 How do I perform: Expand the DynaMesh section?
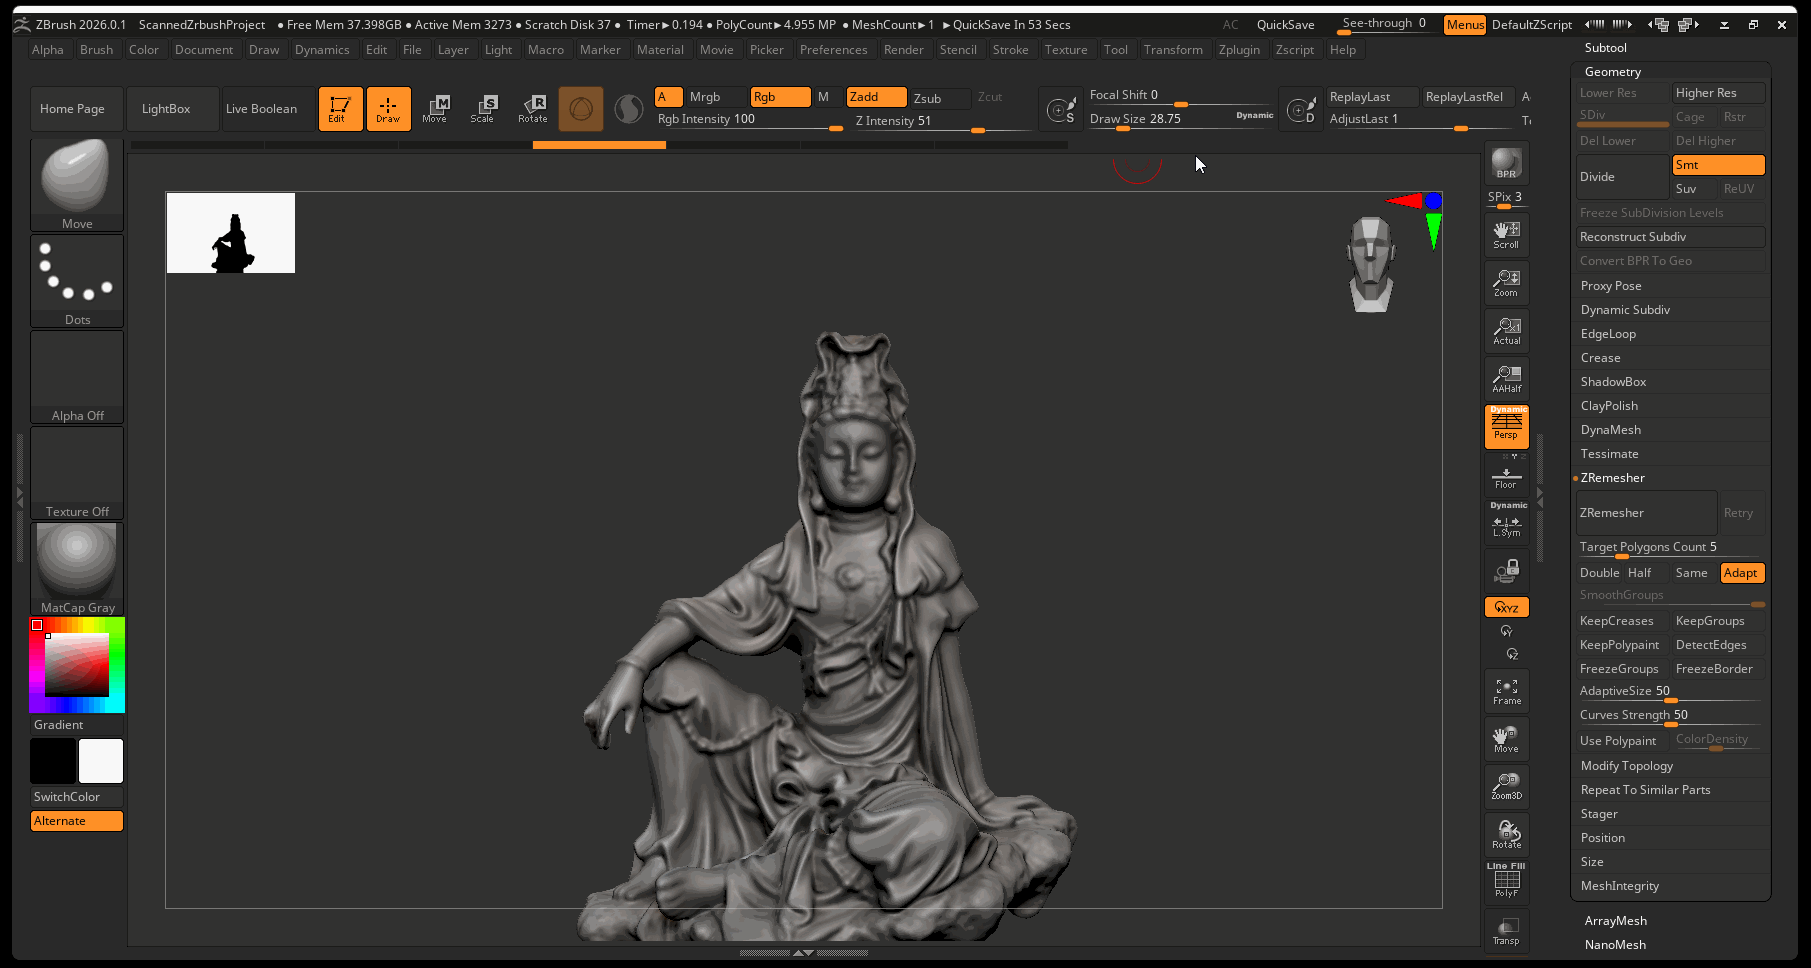[1610, 430]
